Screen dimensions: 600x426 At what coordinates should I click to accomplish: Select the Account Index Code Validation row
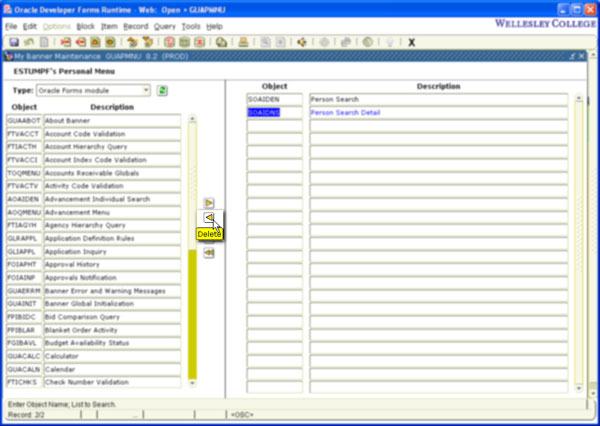pos(94,160)
